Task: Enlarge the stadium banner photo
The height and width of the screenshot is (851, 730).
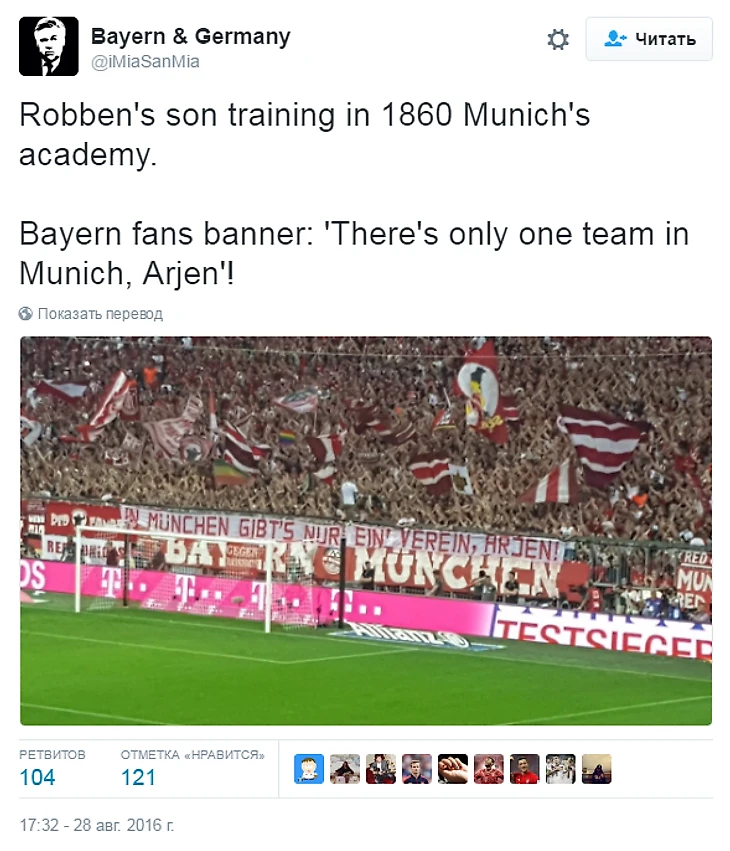Action: click(x=366, y=531)
